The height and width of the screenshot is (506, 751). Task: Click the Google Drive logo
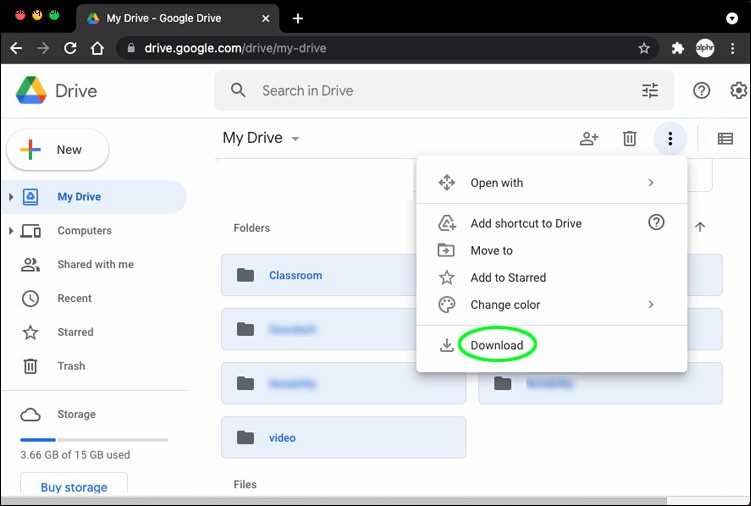[31, 90]
